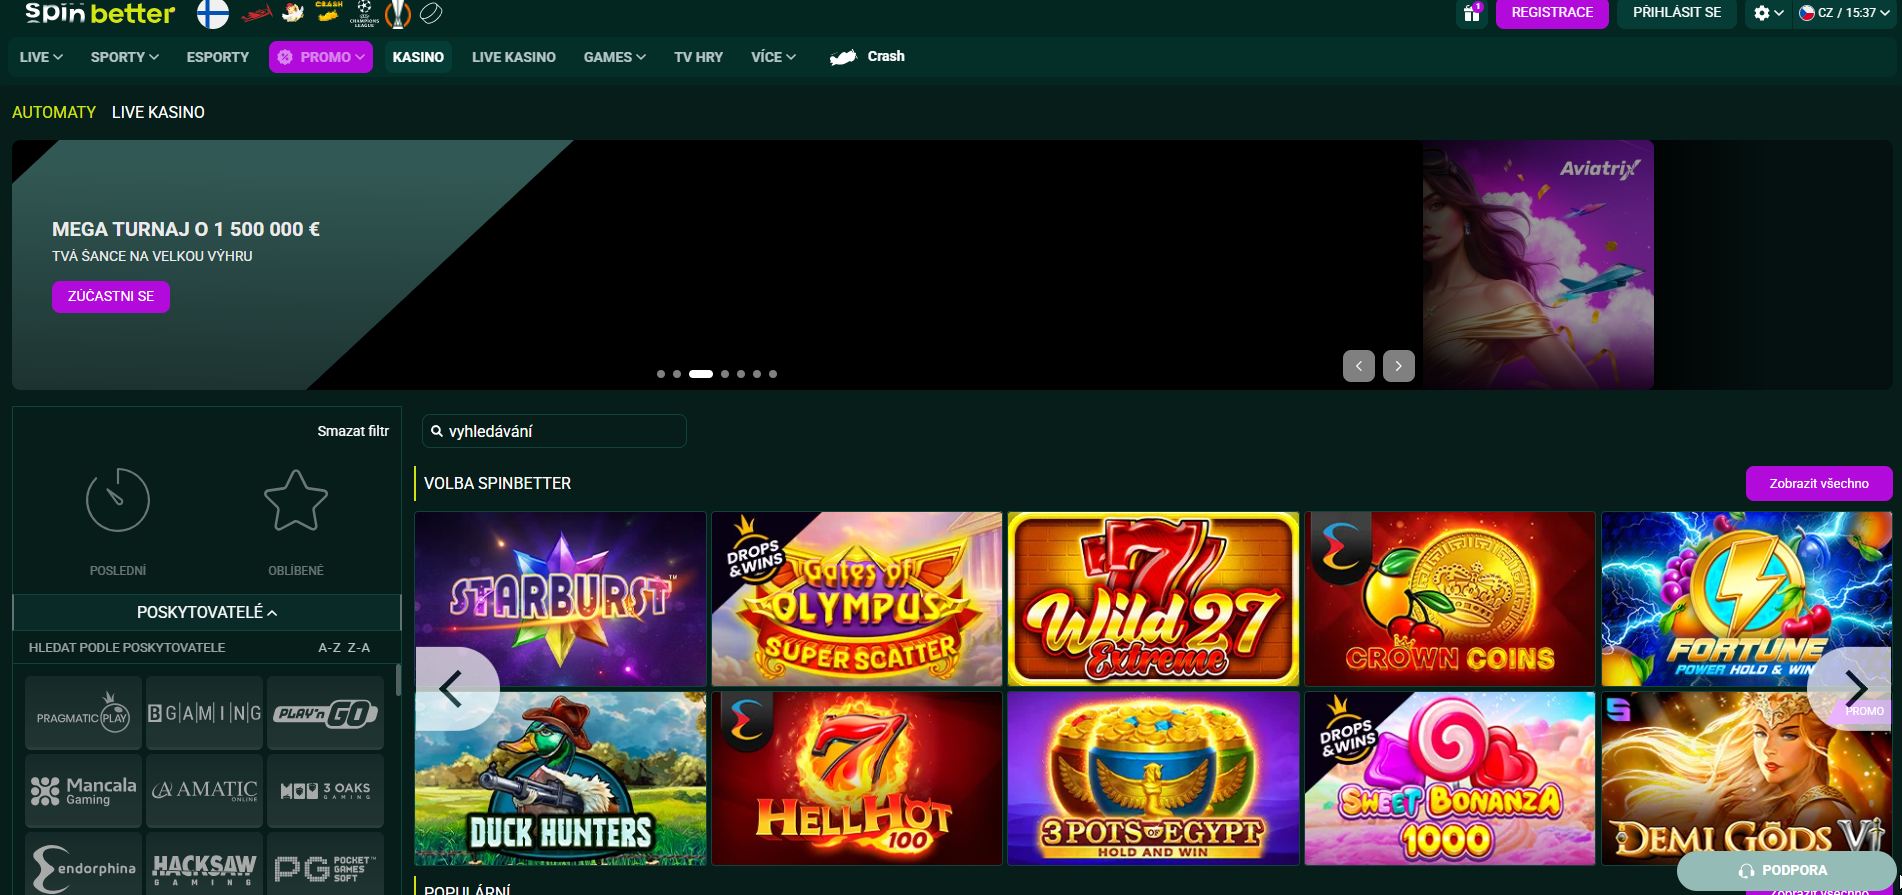This screenshot has width=1902, height=895.
Task: Open the ESPORTY menu item
Action: (x=218, y=57)
